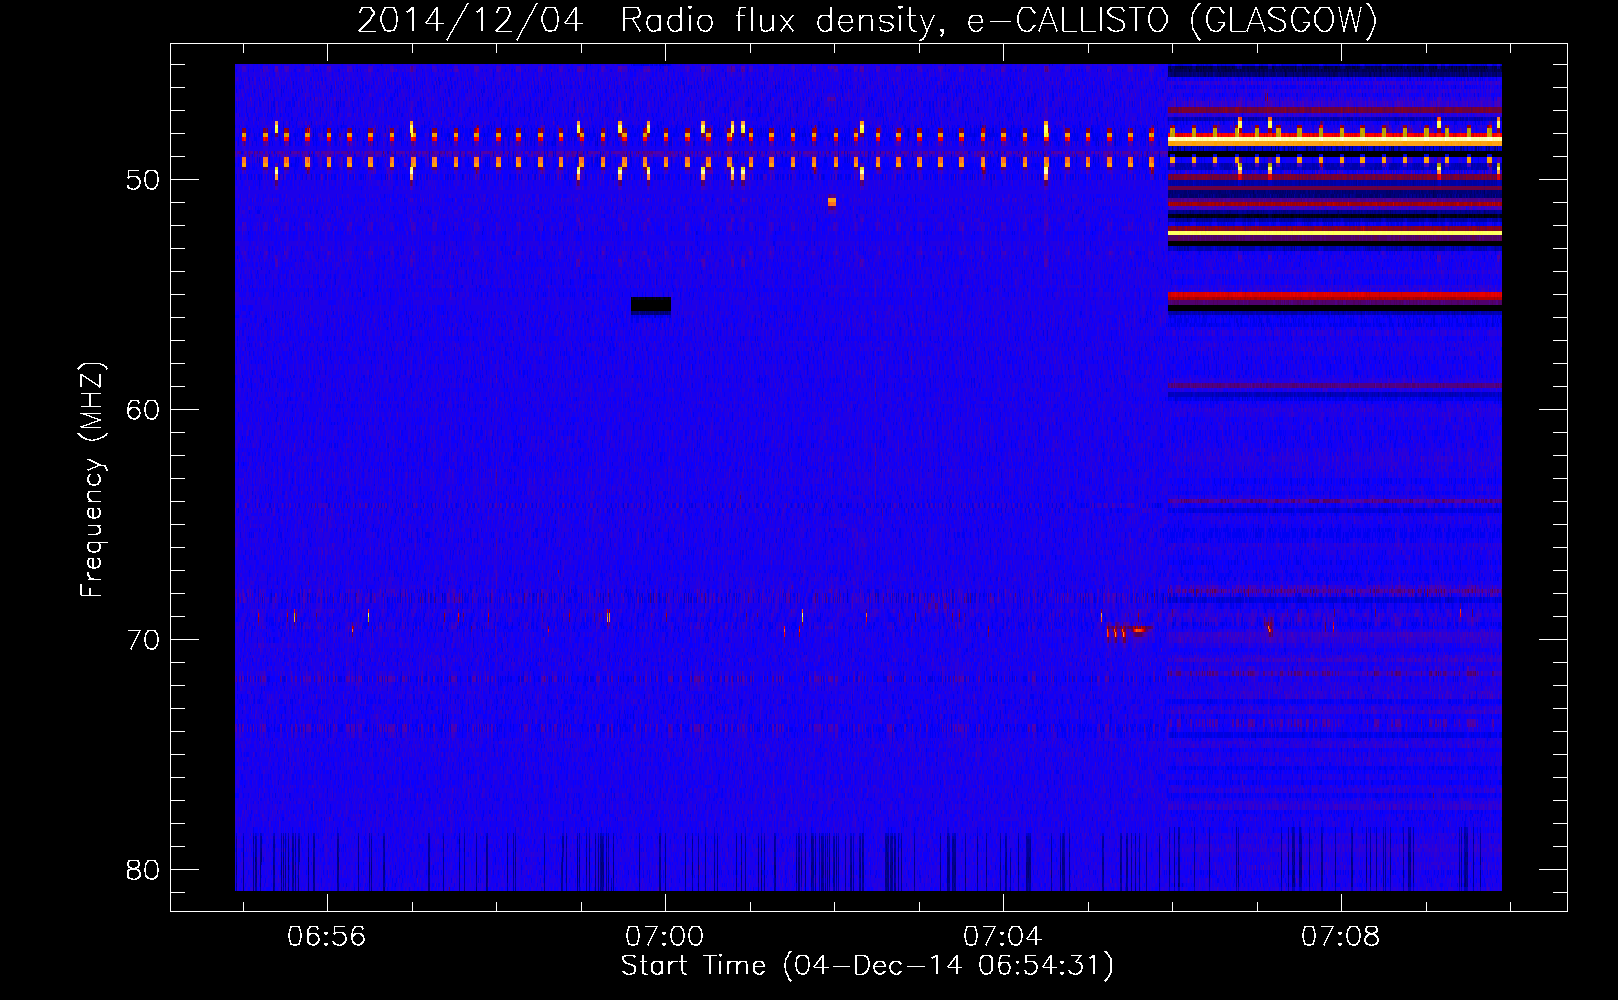The width and height of the screenshot is (1618, 1000).
Task: Click the '06:56' time tick label
Action: point(327,937)
